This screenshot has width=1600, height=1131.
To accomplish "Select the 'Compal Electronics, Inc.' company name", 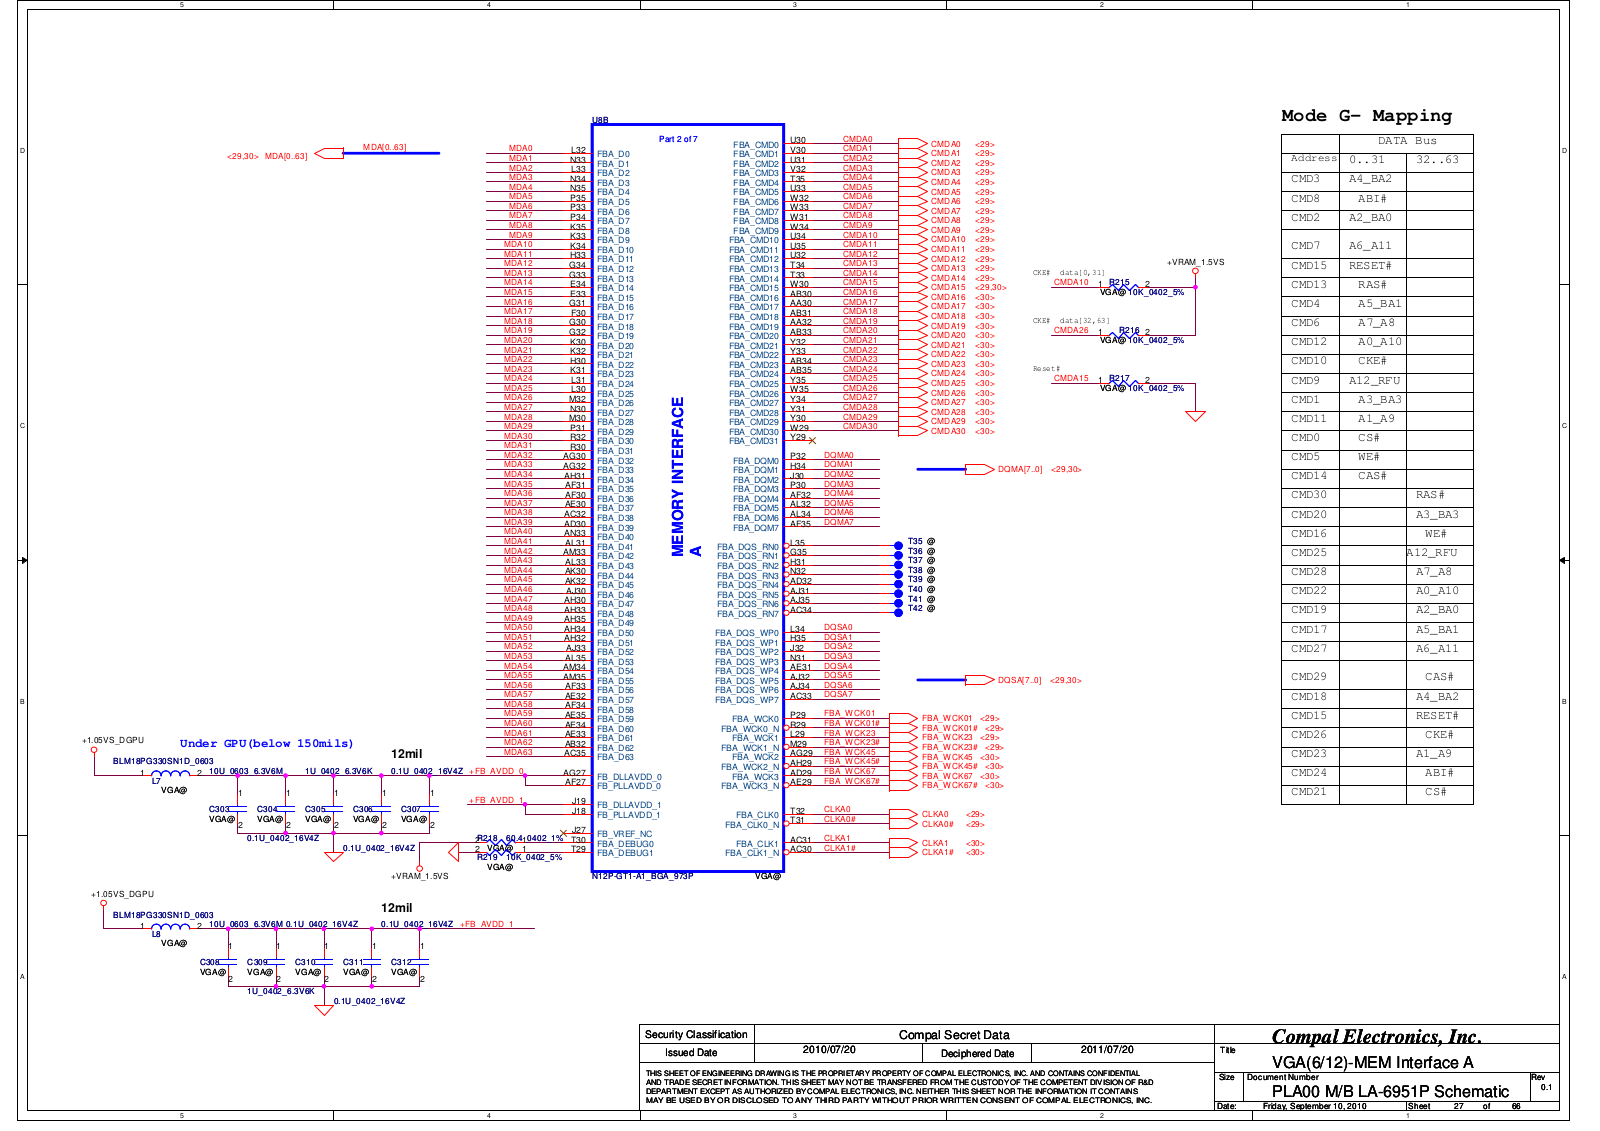I will tap(1376, 1037).
